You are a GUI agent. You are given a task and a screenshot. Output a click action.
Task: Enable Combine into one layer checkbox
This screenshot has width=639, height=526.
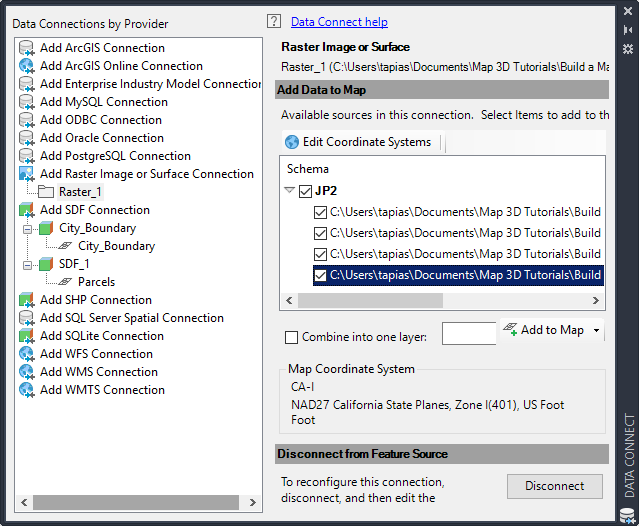point(292,337)
